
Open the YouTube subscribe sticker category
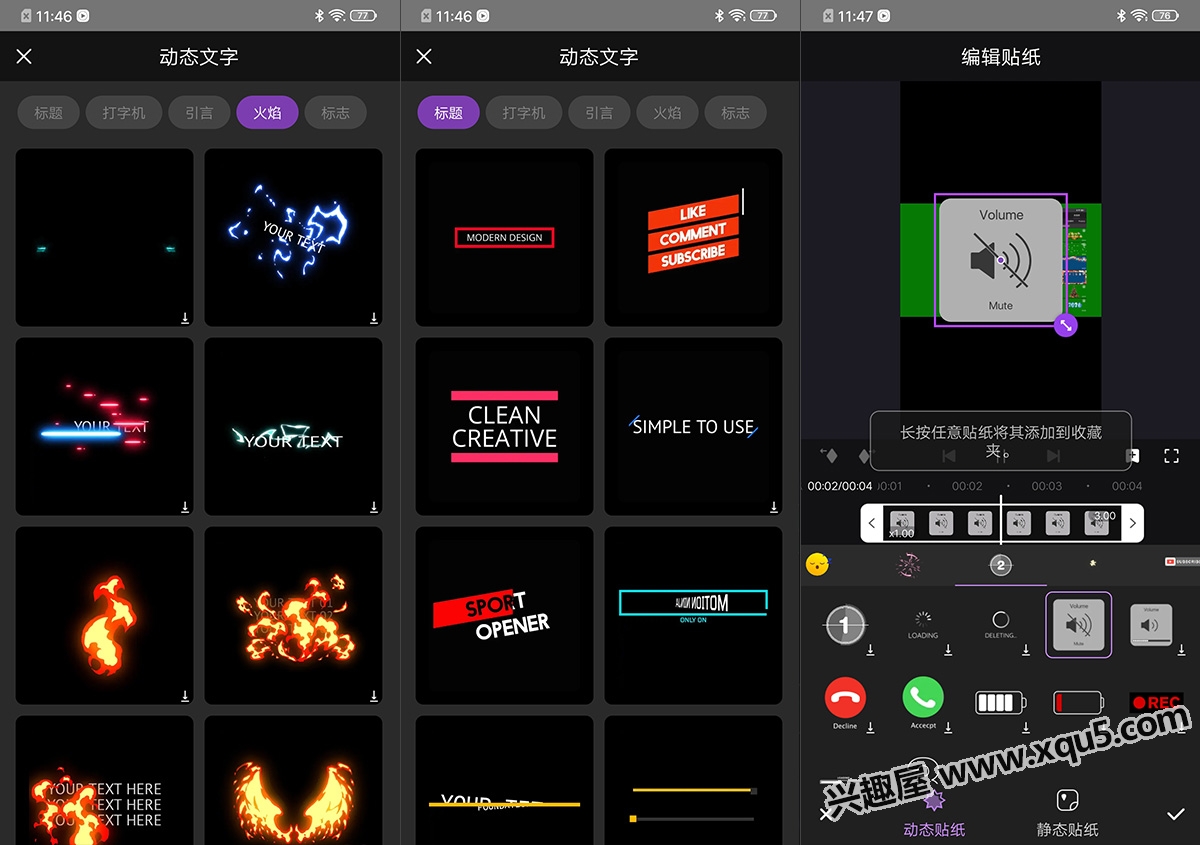(x=1182, y=562)
